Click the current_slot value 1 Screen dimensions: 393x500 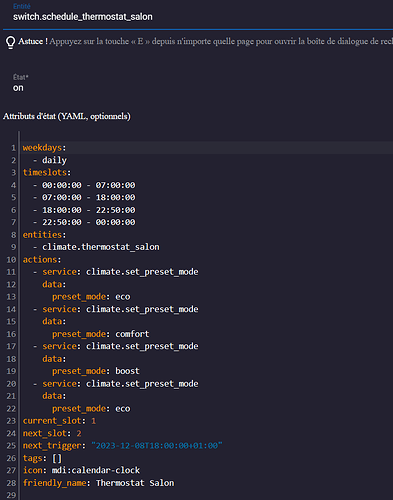[x=94, y=421]
